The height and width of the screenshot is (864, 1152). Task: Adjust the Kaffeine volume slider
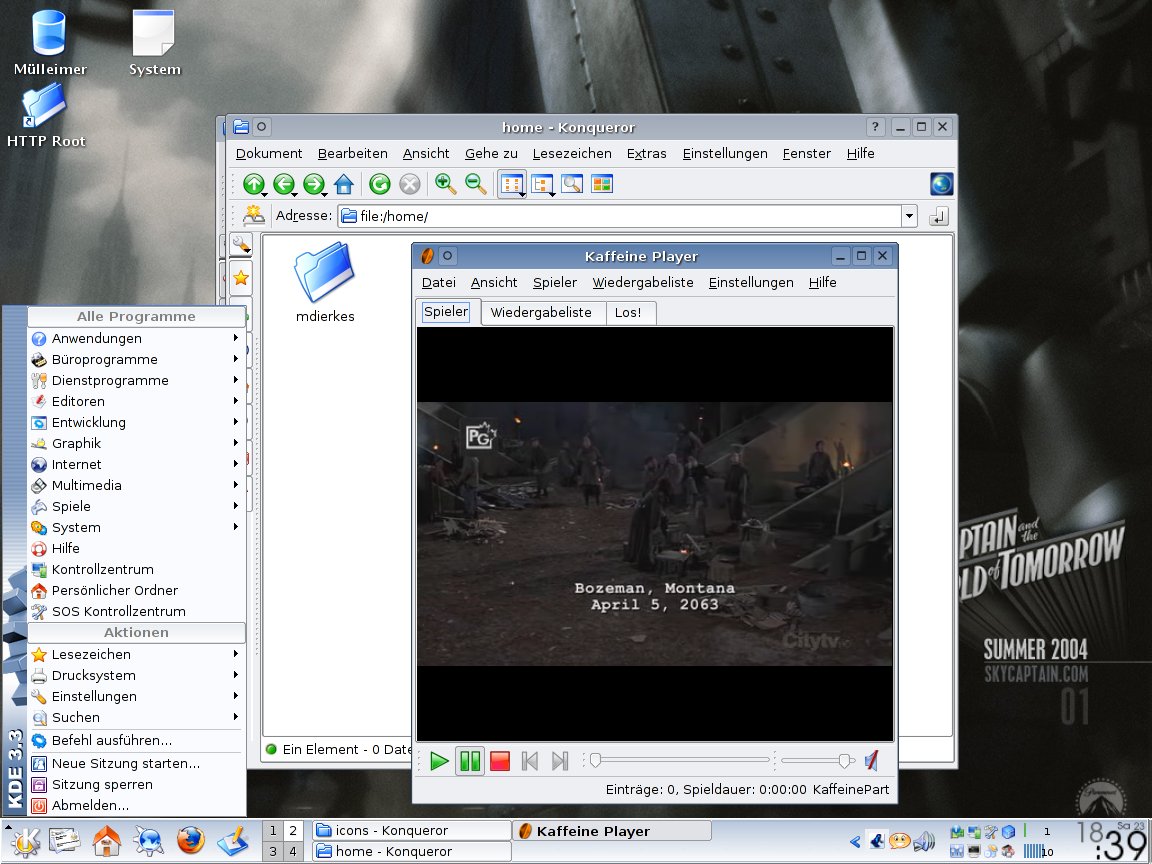coord(818,760)
